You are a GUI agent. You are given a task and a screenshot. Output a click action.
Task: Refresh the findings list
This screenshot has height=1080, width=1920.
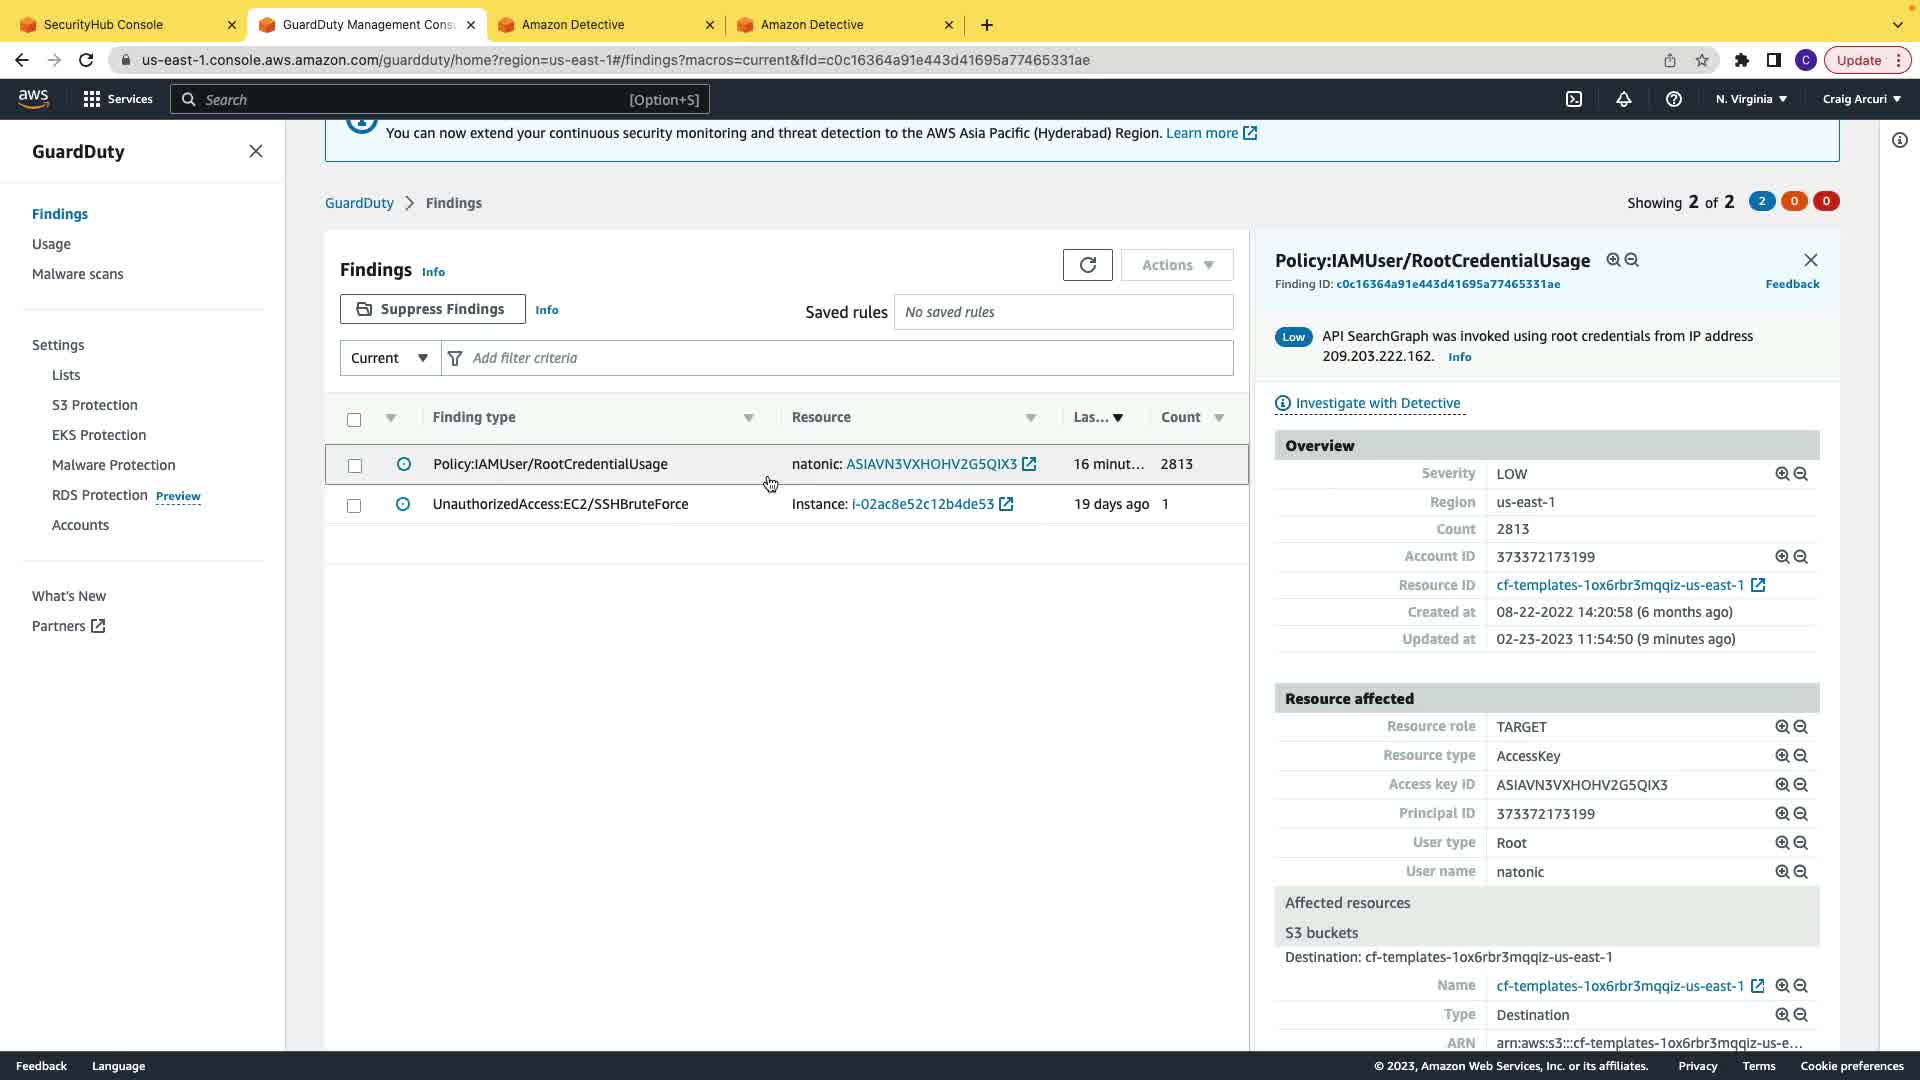[1087, 265]
